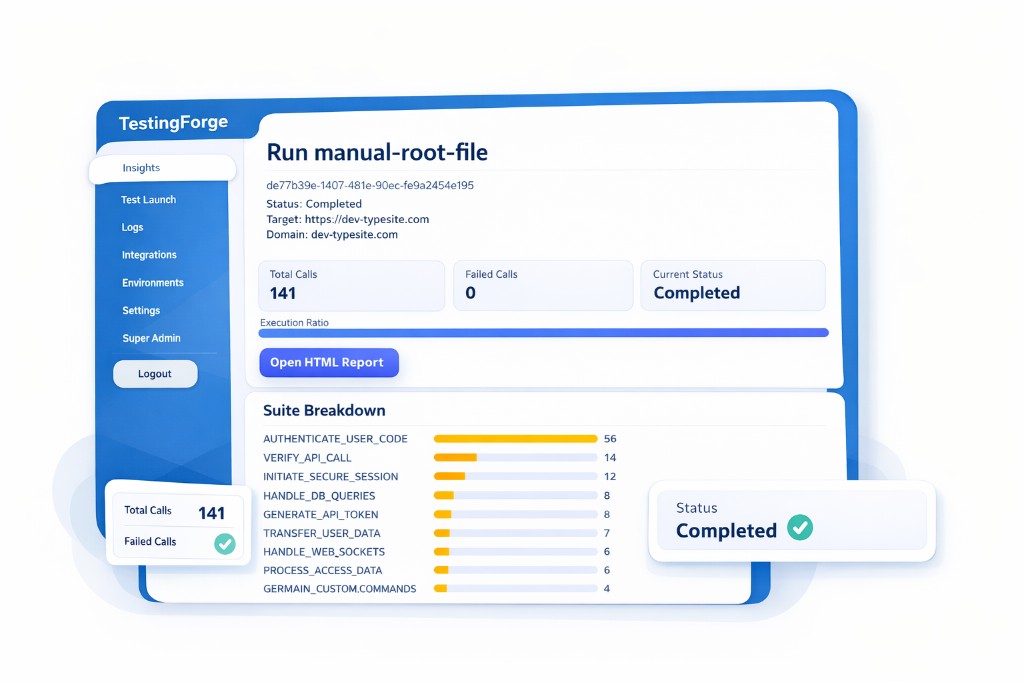Viewport: 1024px width, 682px height.
Task: Click the Total Calls 141 card
Action: pos(351,286)
